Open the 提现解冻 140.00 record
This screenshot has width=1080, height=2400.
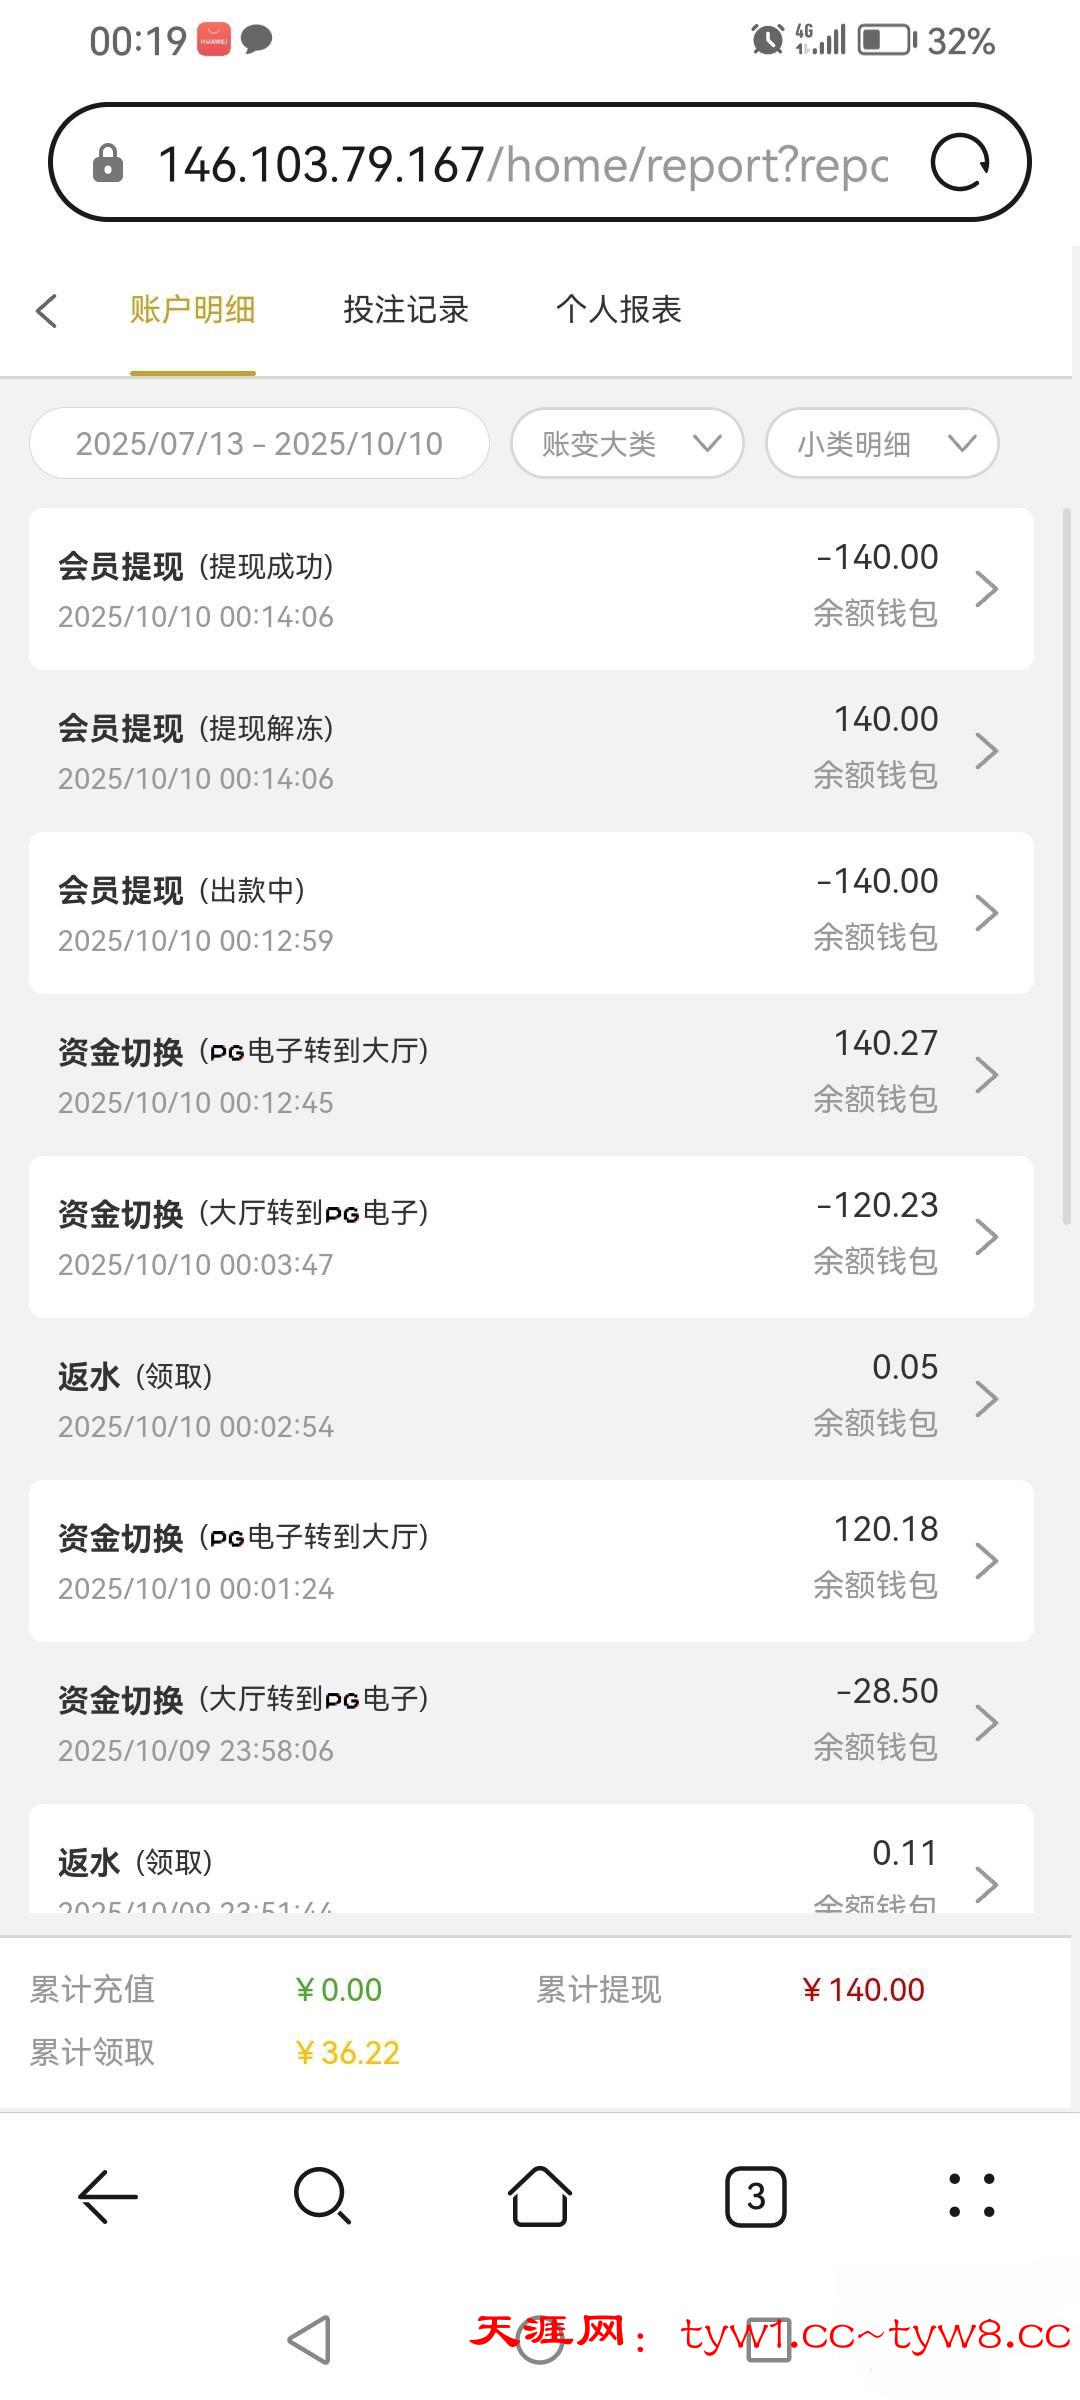point(530,751)
